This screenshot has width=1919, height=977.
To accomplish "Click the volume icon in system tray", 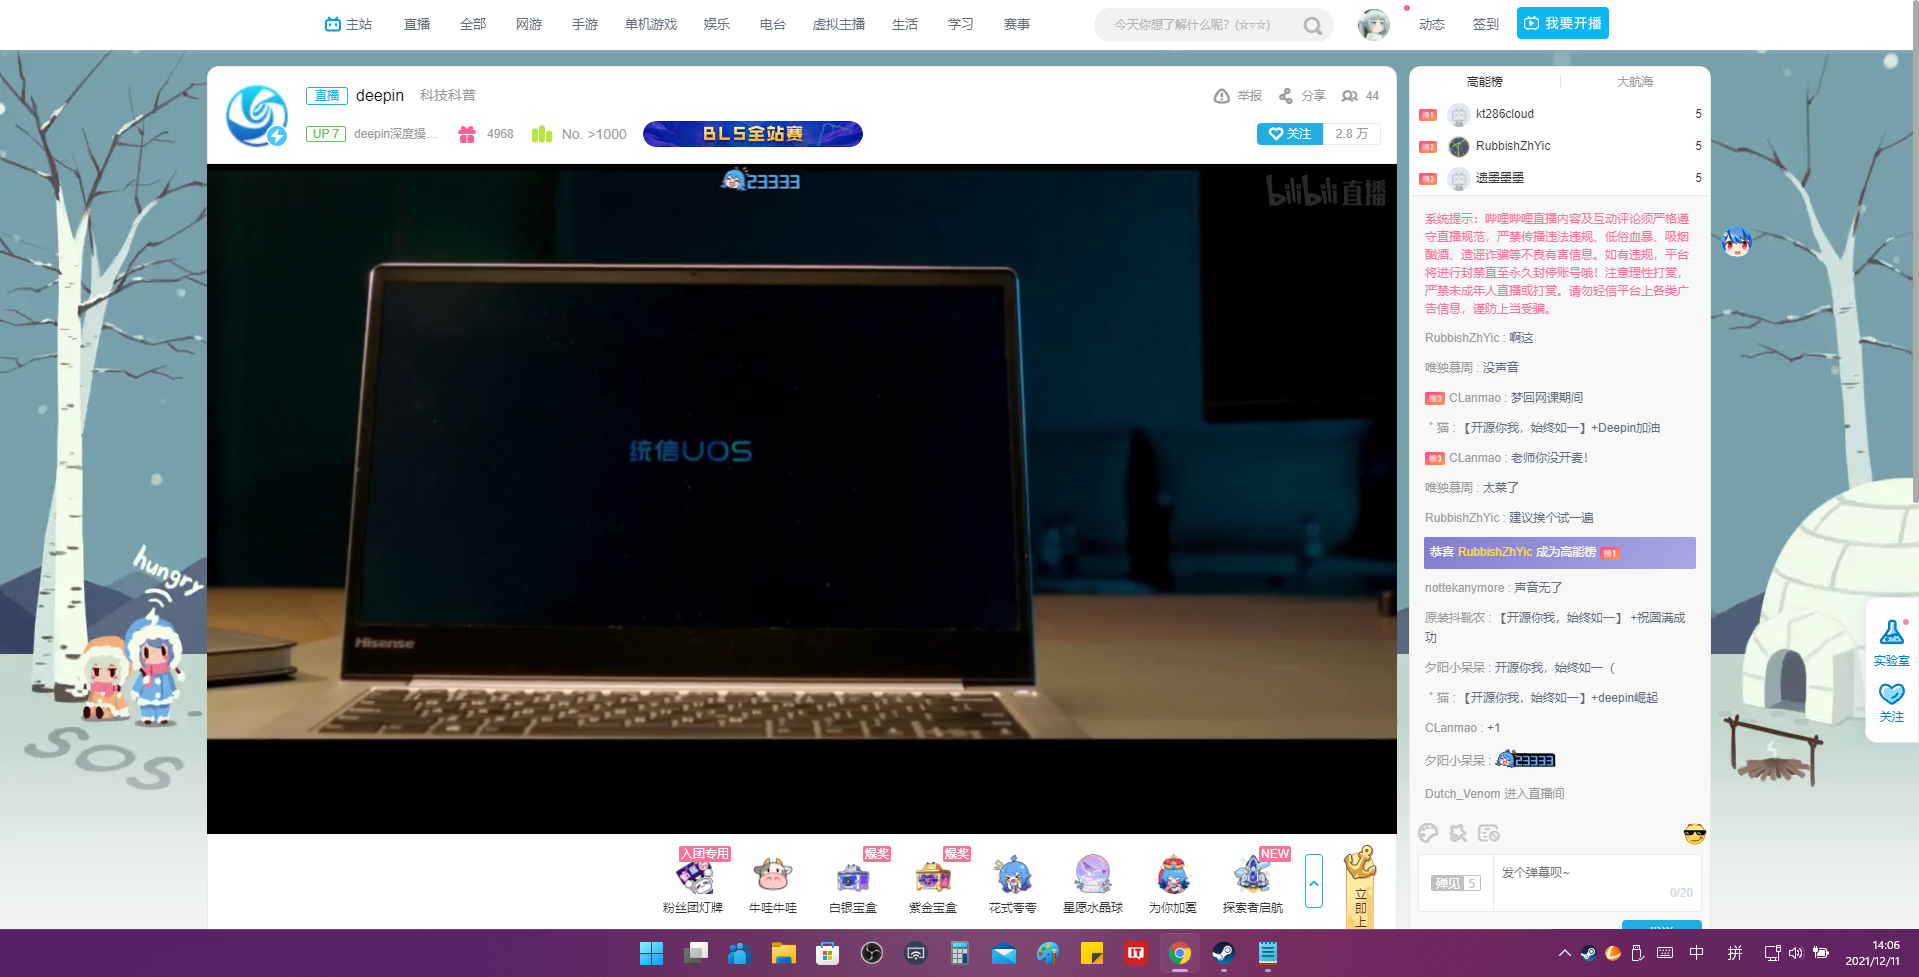I will [x=1796, y=953].
